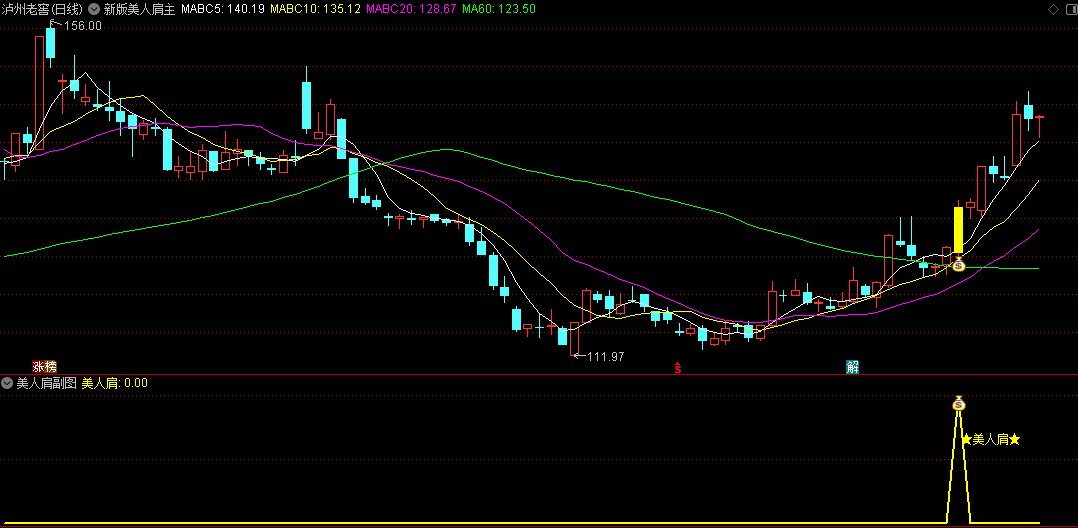Click the MABC10: 135.12 value
The width and height of the screenshot is (1078, 528).
[x=316, y=10]
